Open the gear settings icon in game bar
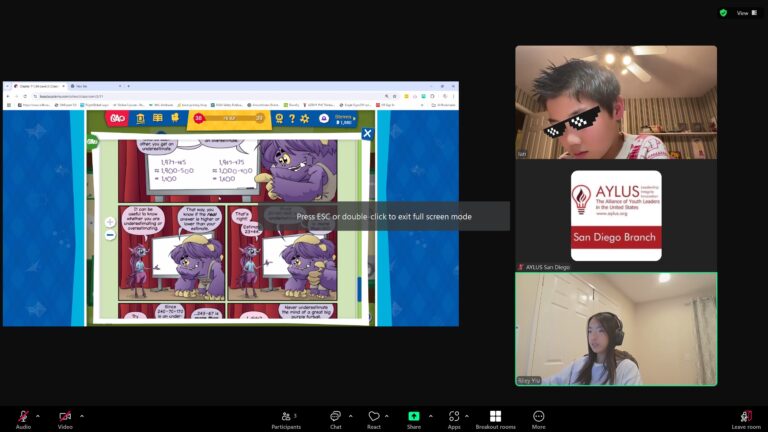Screen dimensions: 768x432 (x=305, y=119)
